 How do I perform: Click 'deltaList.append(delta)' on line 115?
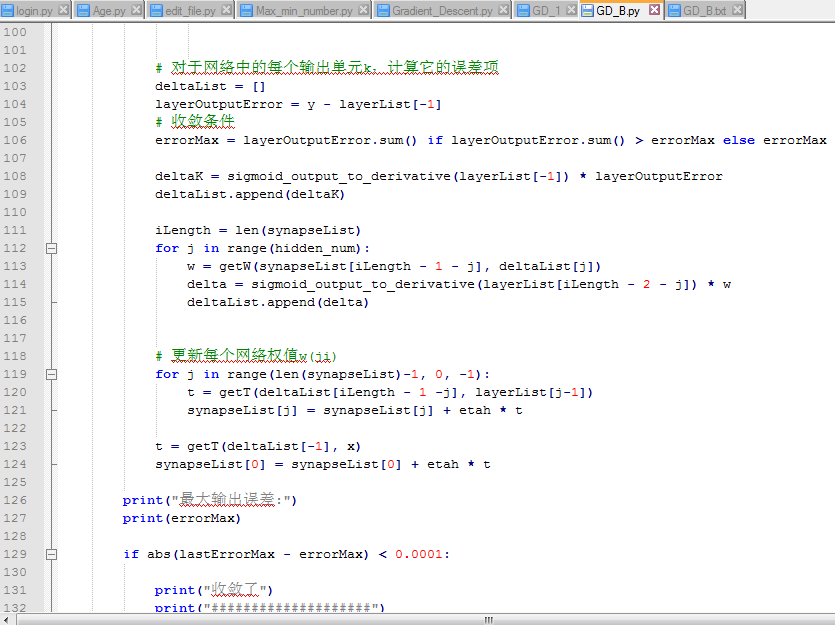277,302
